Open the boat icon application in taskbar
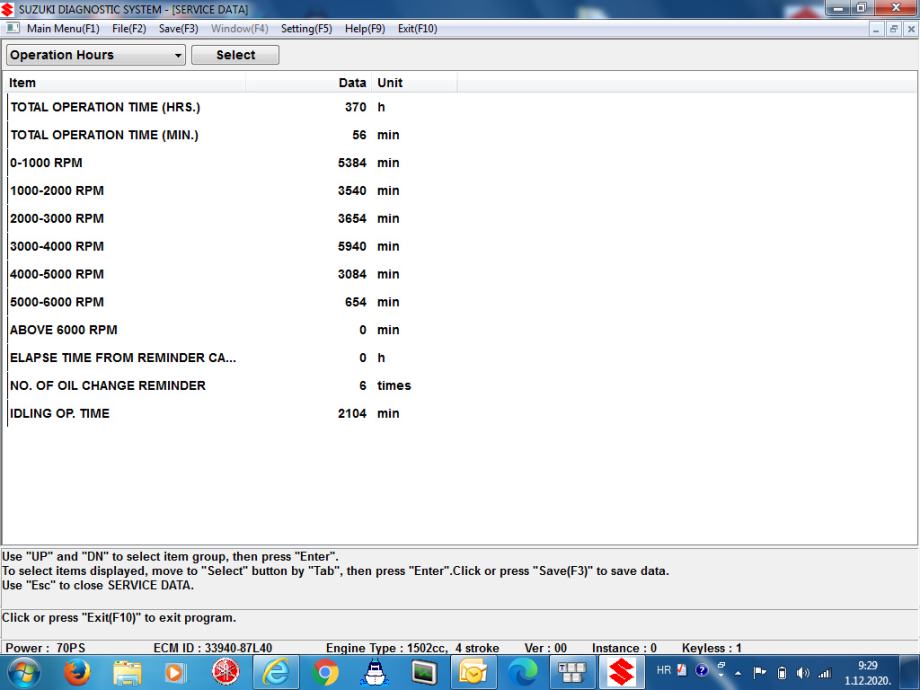920x690 pixels. [375, 672]
